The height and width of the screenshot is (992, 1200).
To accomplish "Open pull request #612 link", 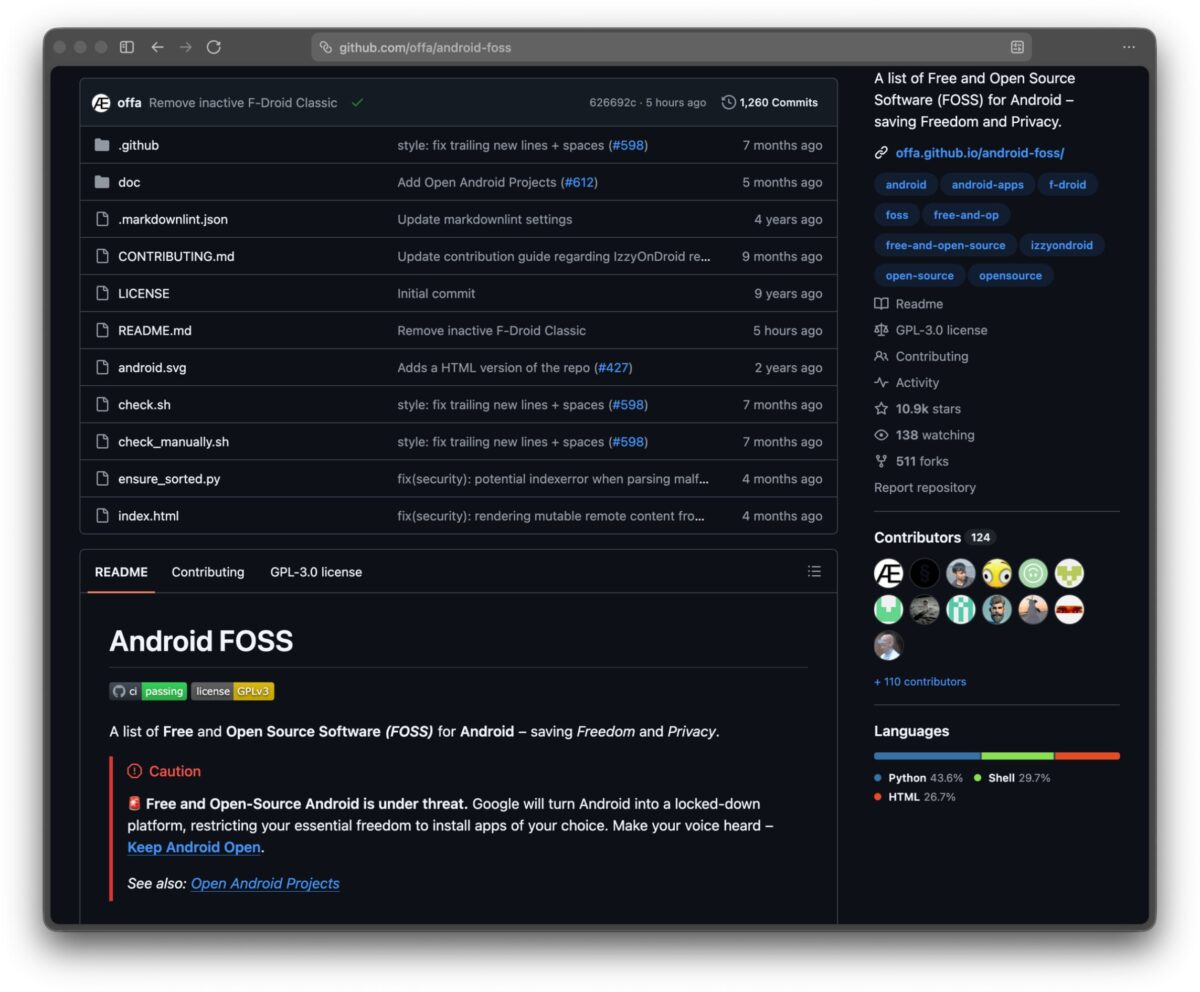I will (x=579, y=183).
